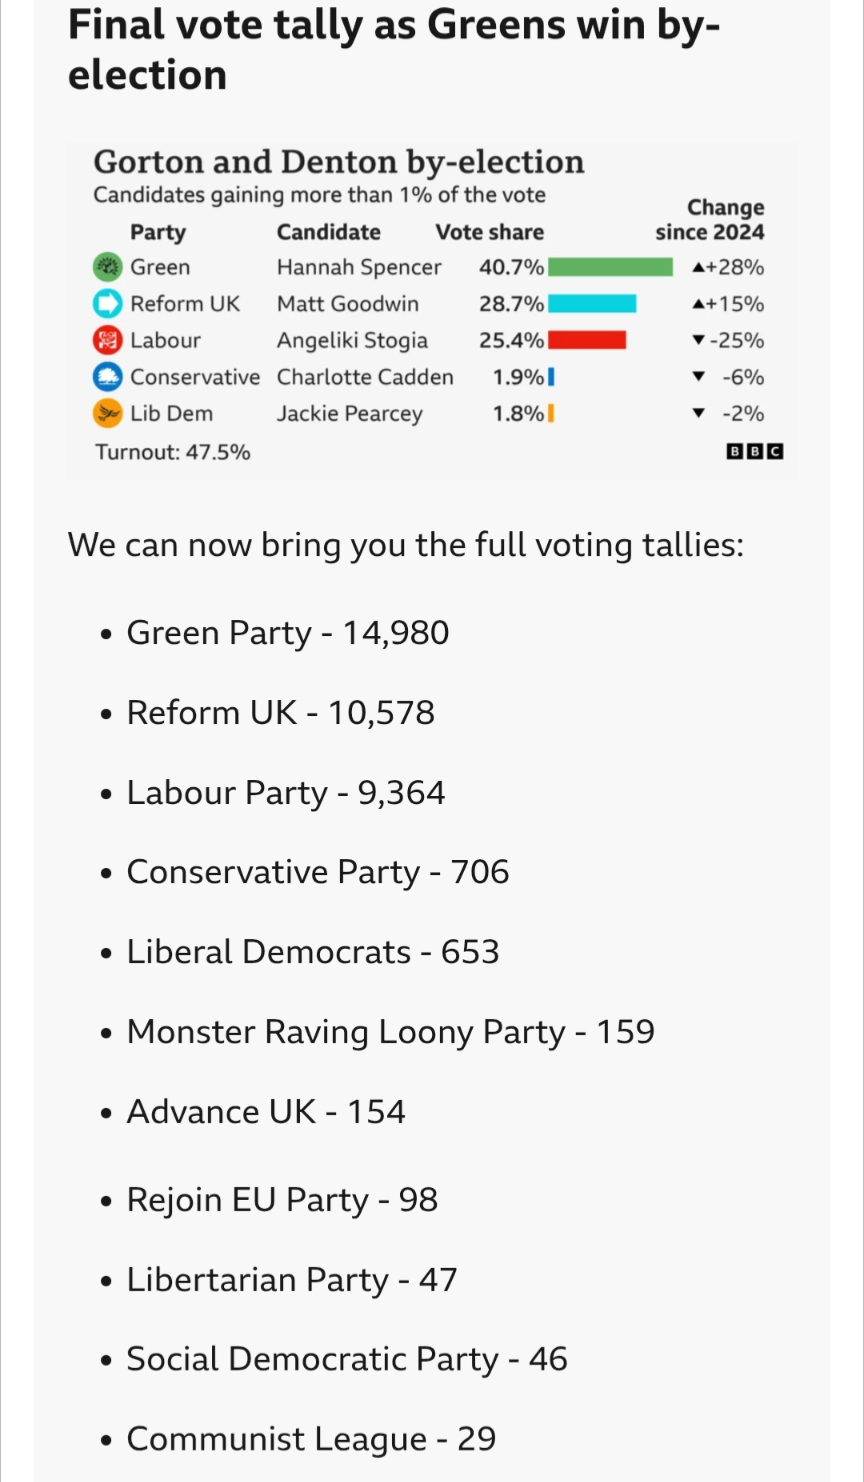Click the 'Gorton and Denton by-election' chart title
The height and width of the screenshot is (1482, 864).
tap(338, 162)
